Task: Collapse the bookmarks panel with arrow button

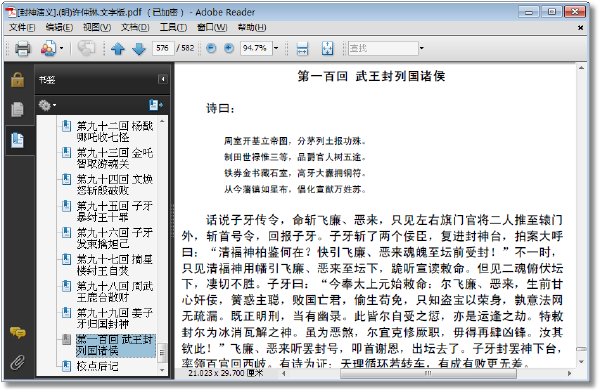Action: [x=163, y=79]
